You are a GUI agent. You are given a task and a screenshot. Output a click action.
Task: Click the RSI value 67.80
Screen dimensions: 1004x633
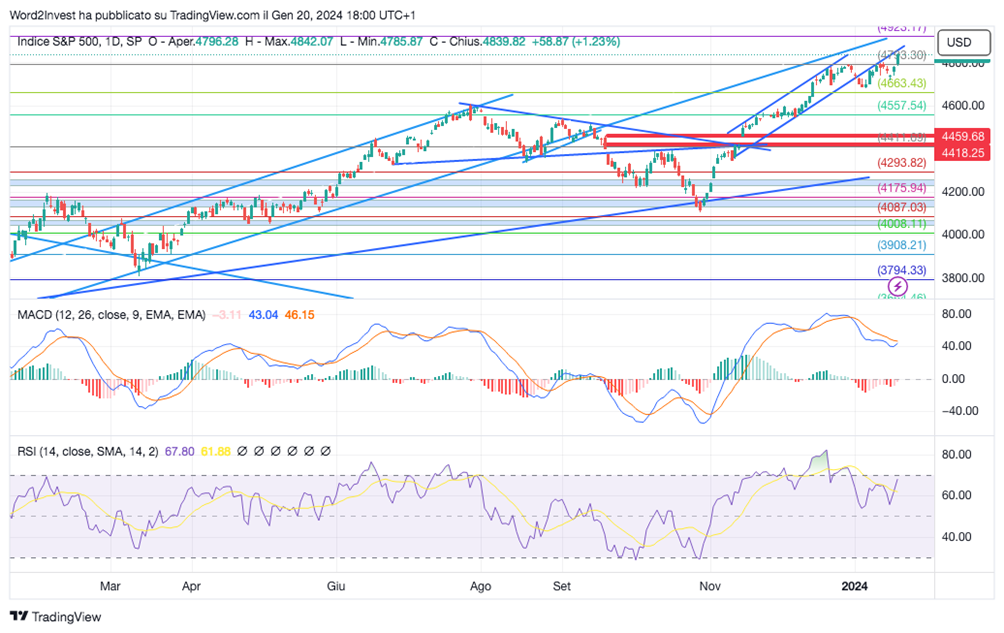[179, 452]
